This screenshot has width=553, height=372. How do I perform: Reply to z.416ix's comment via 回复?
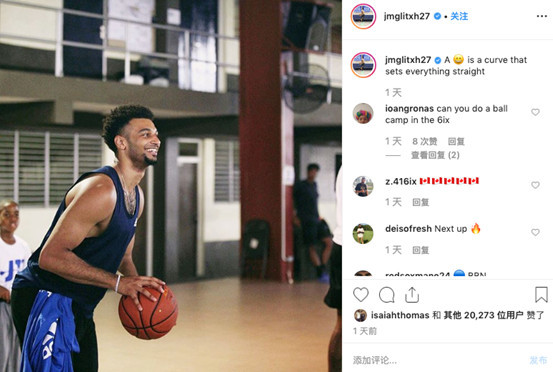(420, 202)
